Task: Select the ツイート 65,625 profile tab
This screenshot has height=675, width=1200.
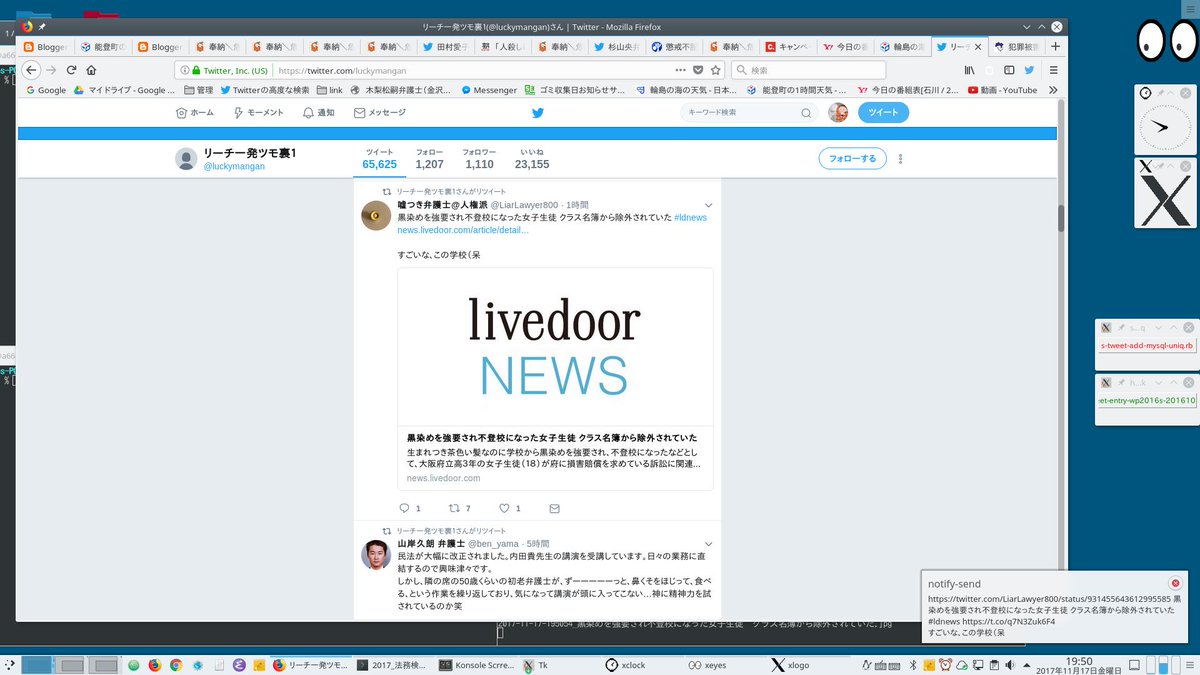Action: tap(379, 158)
